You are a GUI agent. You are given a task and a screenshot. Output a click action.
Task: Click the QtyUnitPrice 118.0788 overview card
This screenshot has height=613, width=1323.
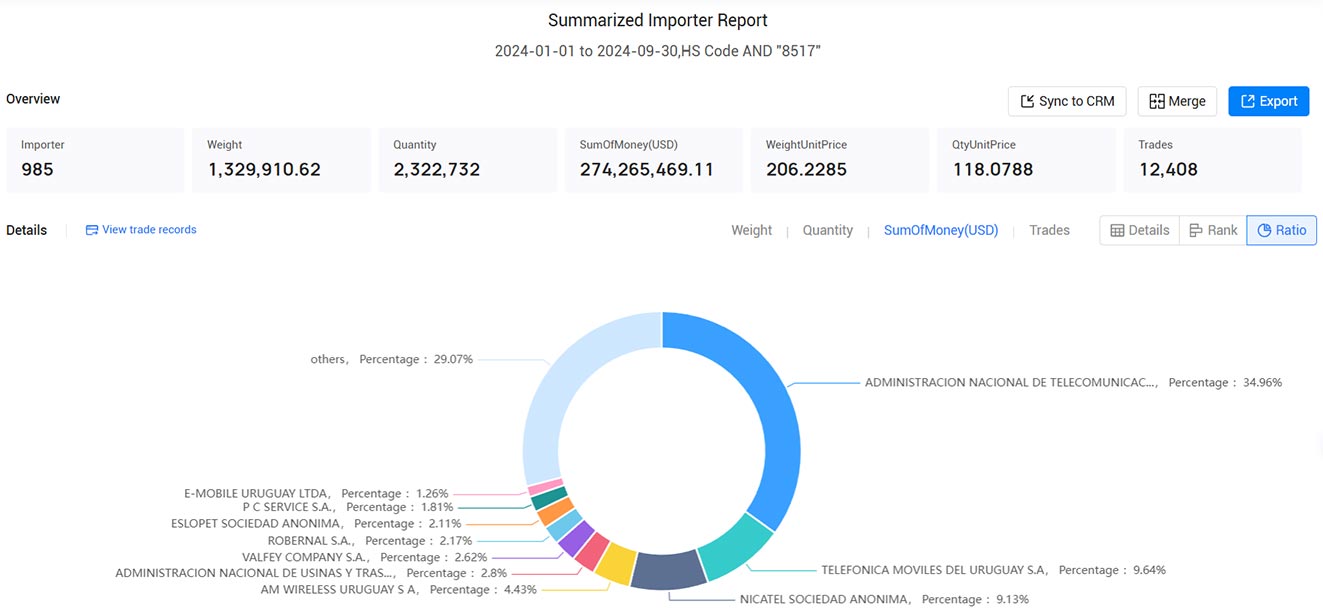[1026, 160]
